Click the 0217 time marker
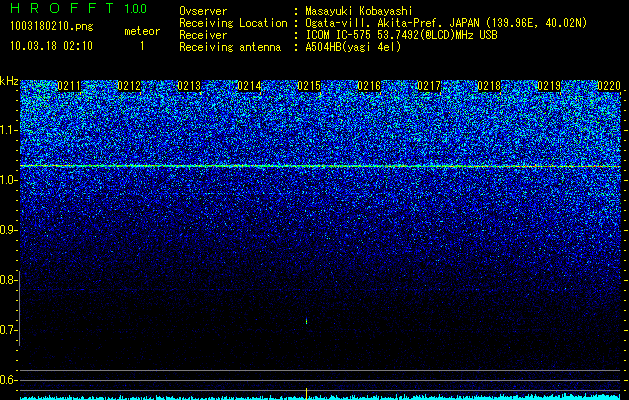629x400 pixels. click(429, 86)
